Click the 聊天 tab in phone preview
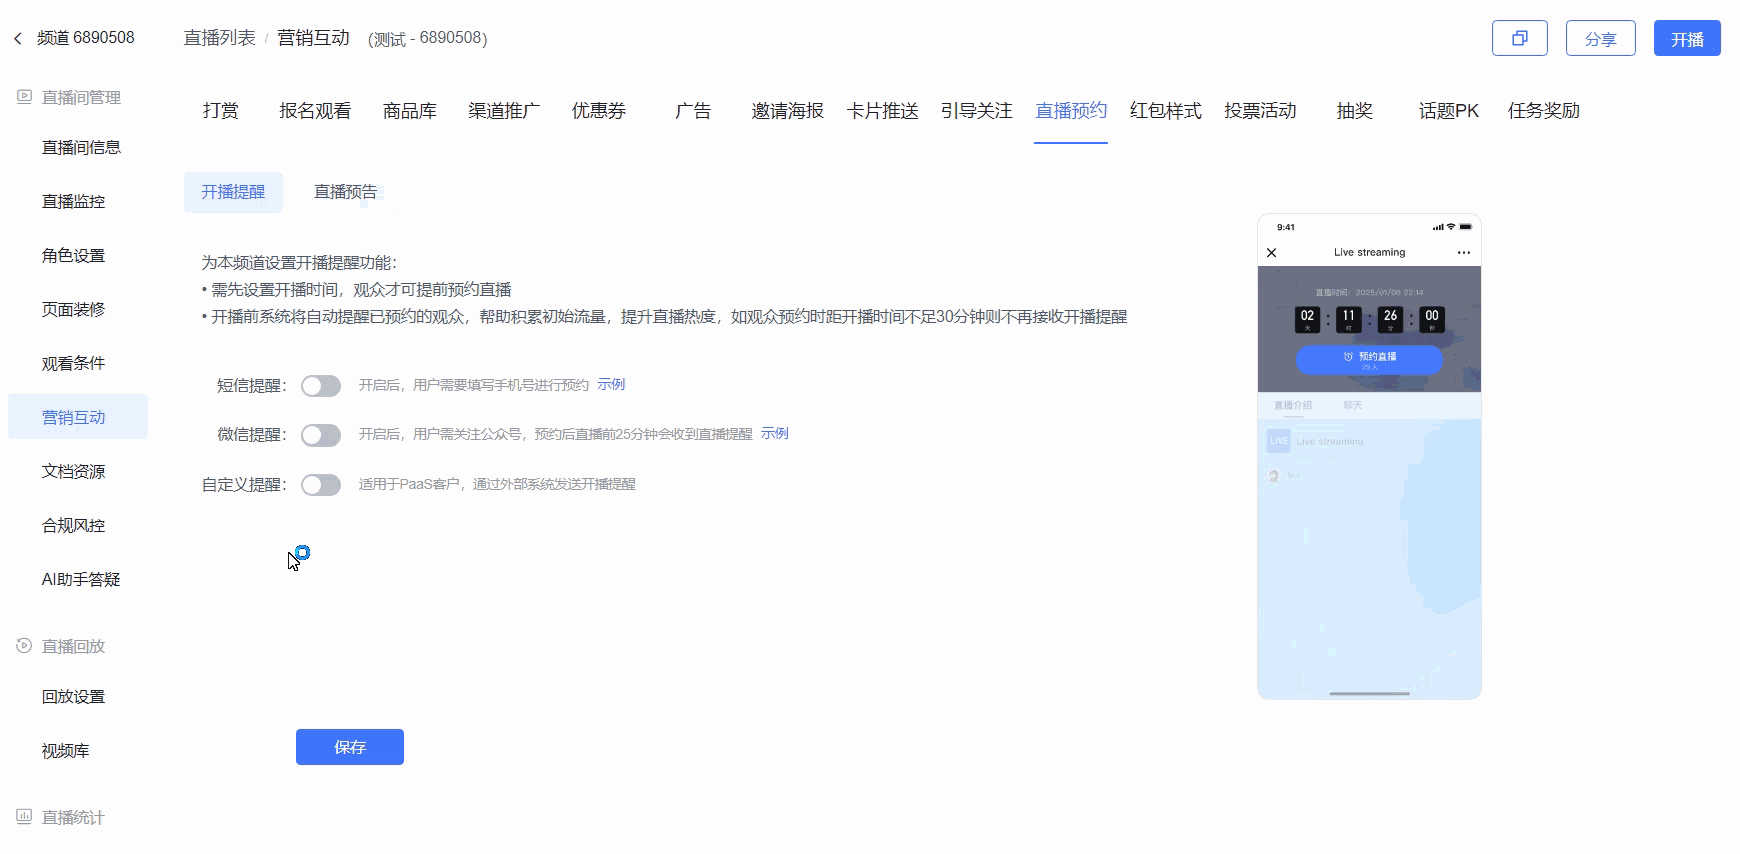 [x=1353, y=406]
